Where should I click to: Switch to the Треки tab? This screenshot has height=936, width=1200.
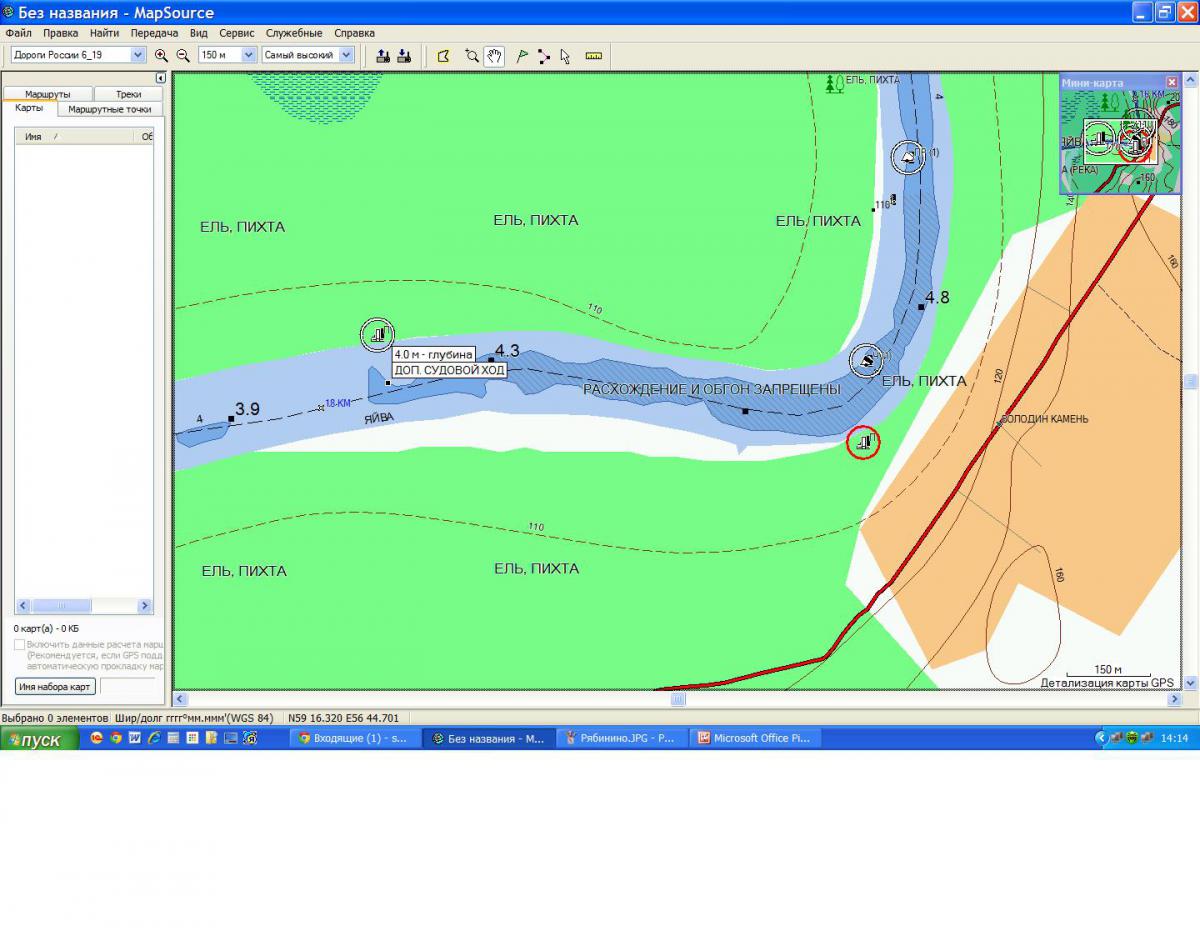tap(128, 94)
